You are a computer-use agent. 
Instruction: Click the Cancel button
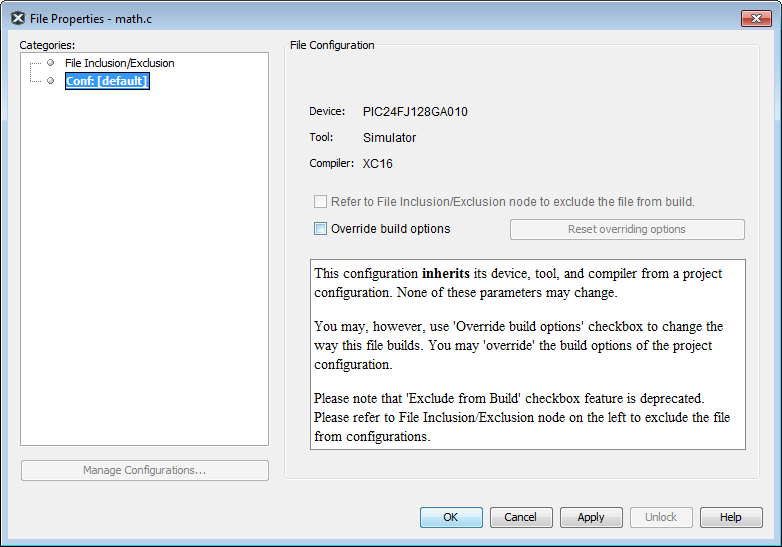coord(521,517)
